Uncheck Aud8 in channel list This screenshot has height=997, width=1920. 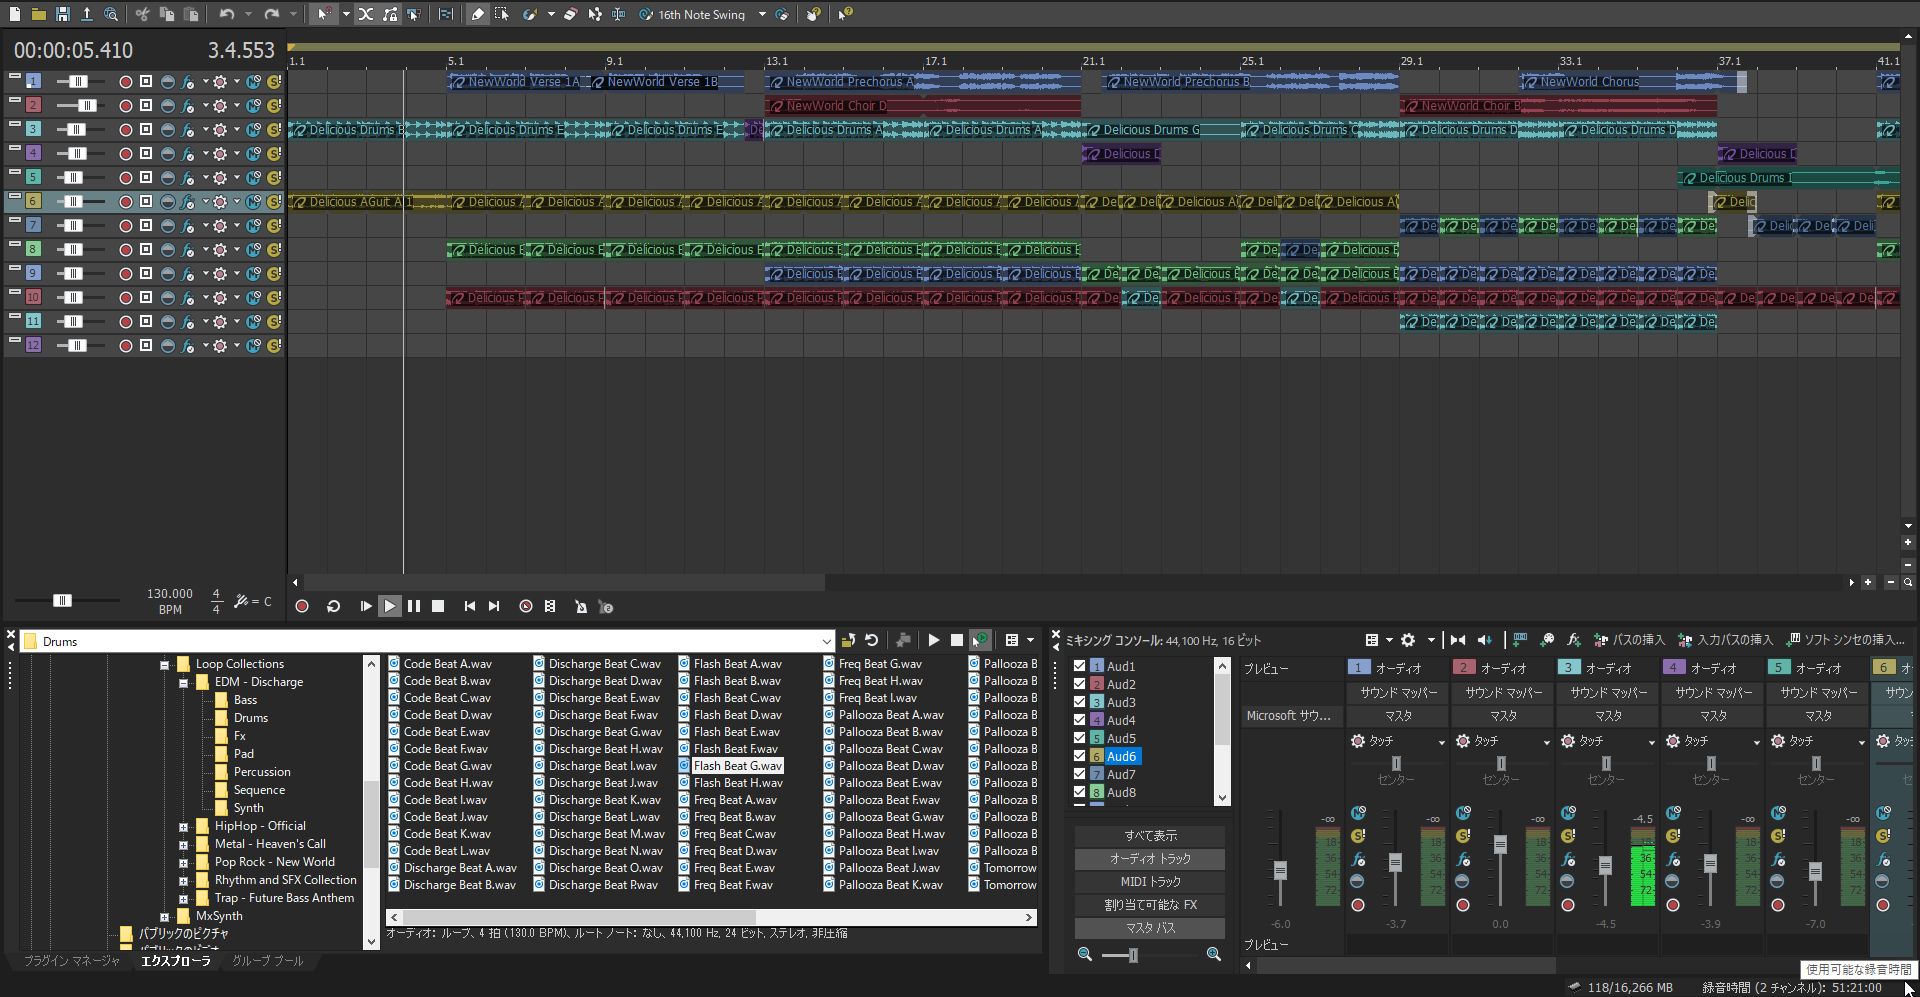(1079, 792)
